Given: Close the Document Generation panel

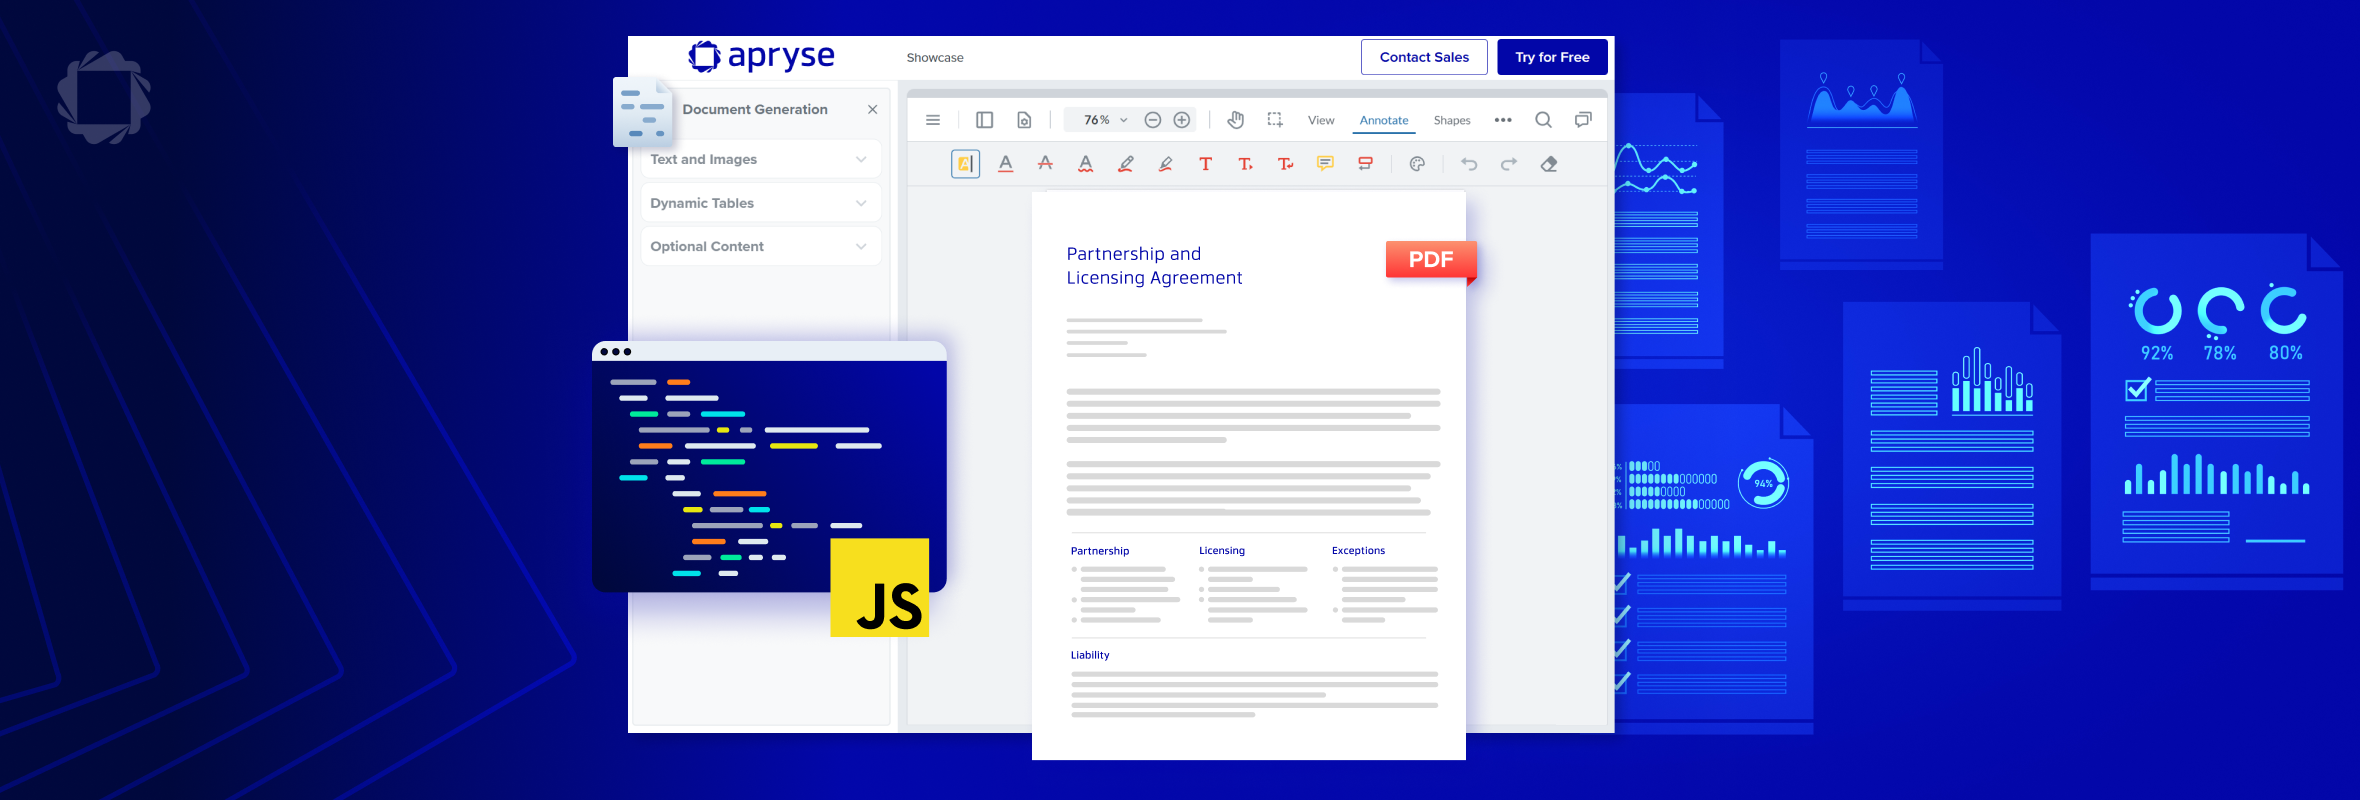Looking at the screenshot, I should tap(873, 110).
